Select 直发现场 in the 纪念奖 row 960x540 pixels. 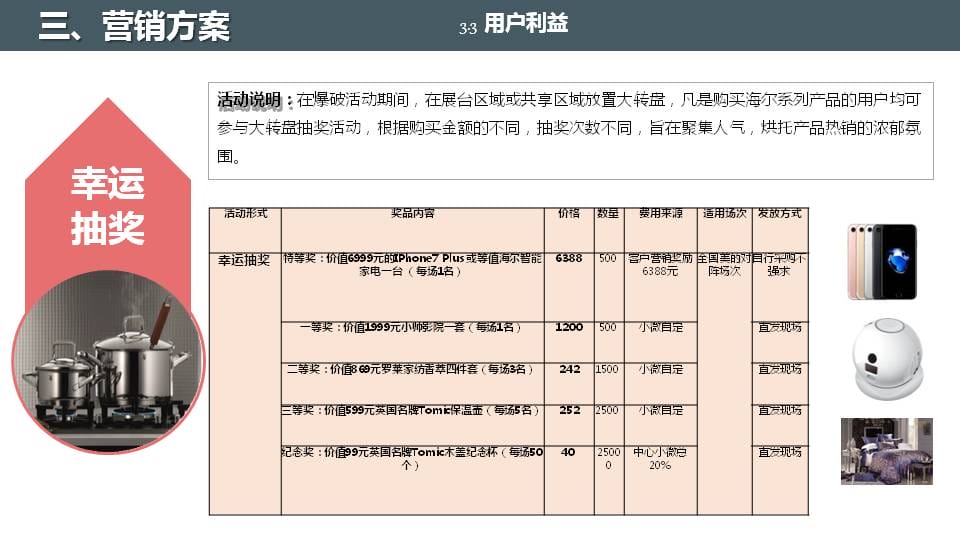click(x=779, y=452)
